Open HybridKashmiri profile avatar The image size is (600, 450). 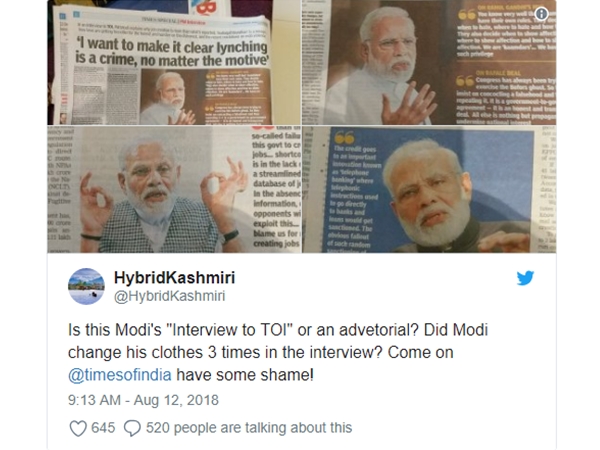click(x=86, y=286)
